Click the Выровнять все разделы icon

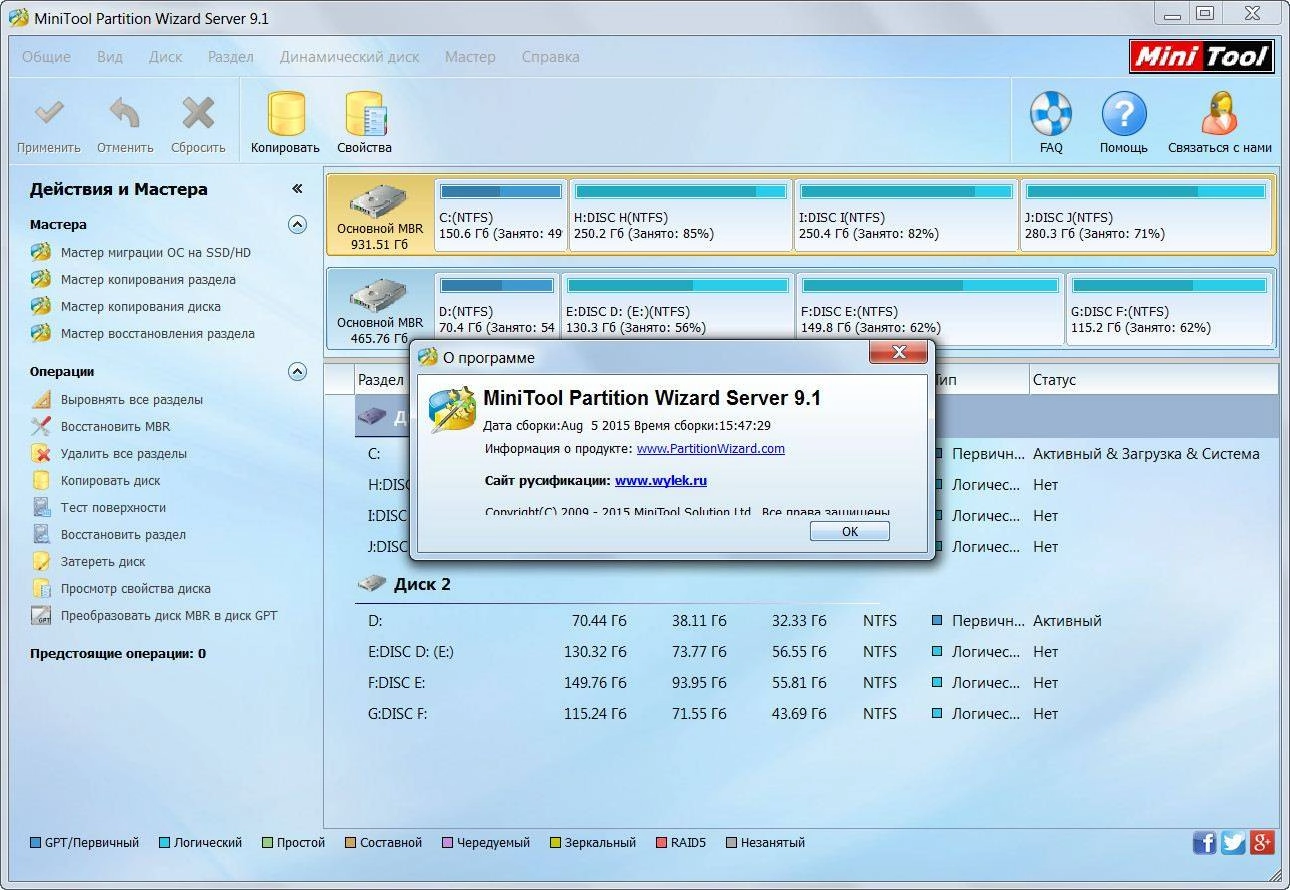(41, 399)
